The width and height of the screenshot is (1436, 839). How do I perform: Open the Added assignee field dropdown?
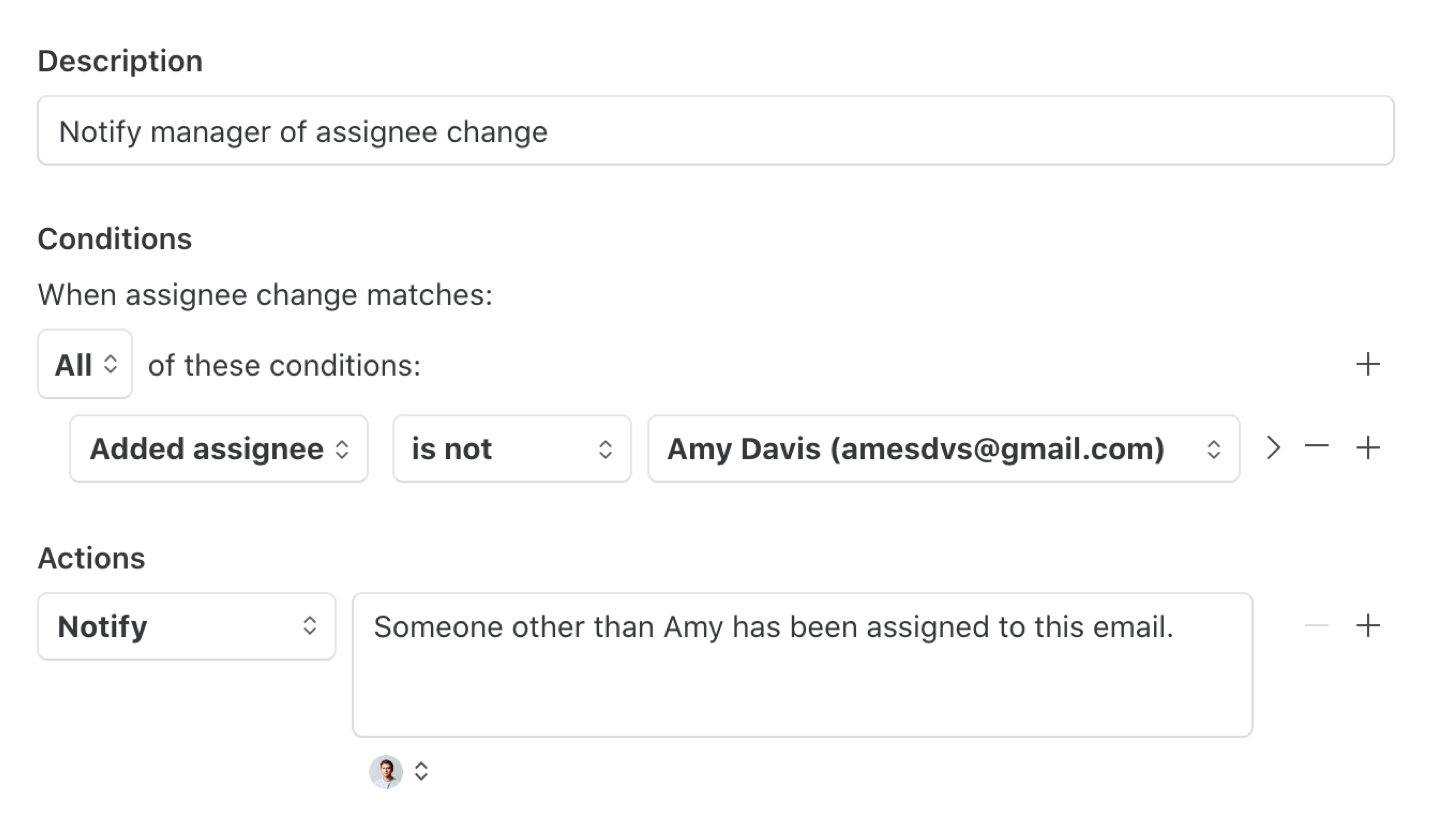(218, 448)
